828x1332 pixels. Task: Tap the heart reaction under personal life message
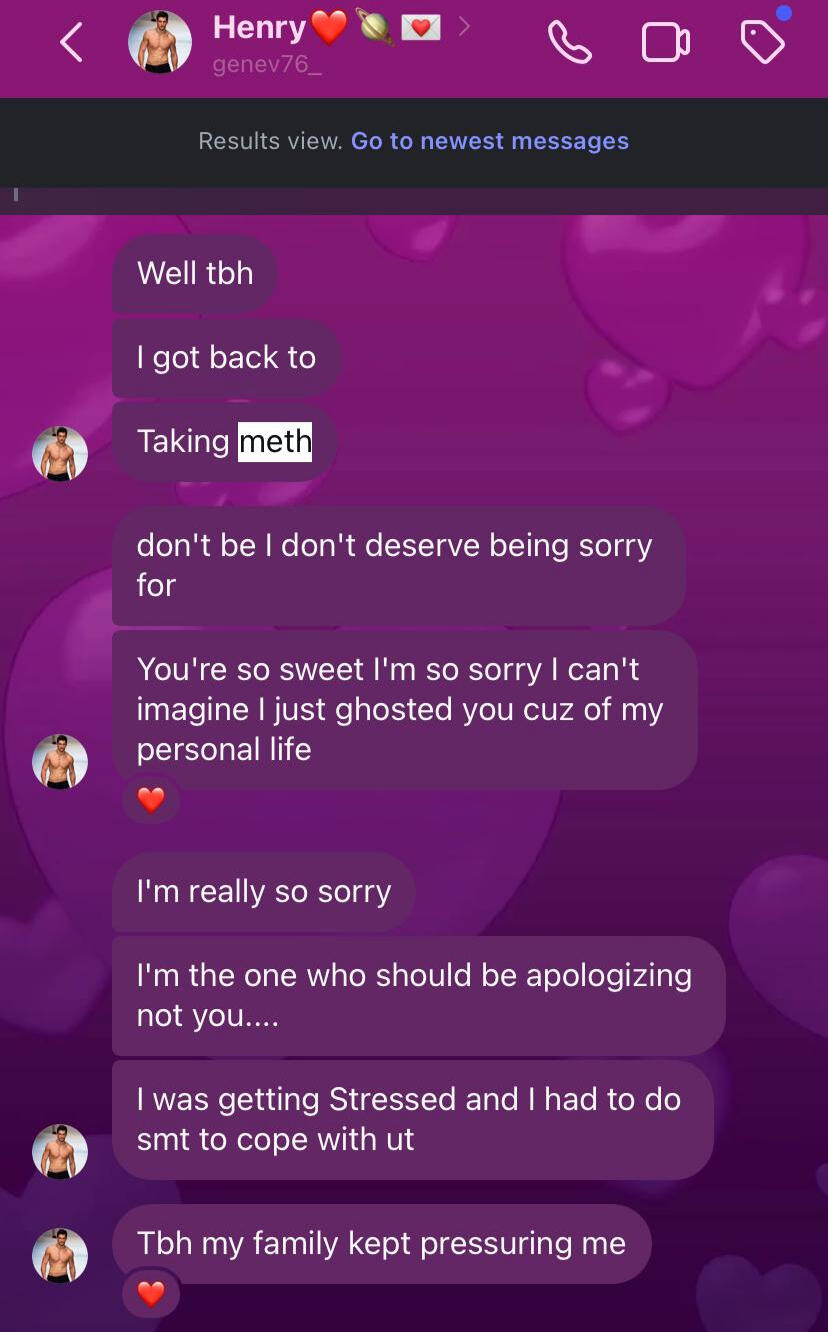151,800
